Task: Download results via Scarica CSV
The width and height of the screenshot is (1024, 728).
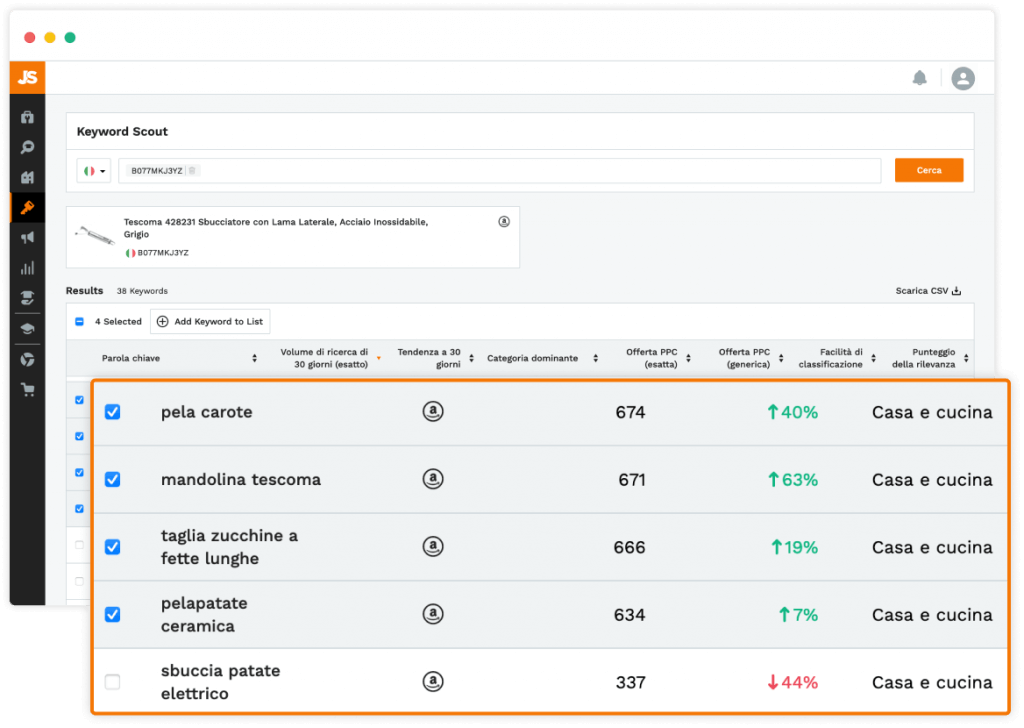Action: tap(928, 291)
